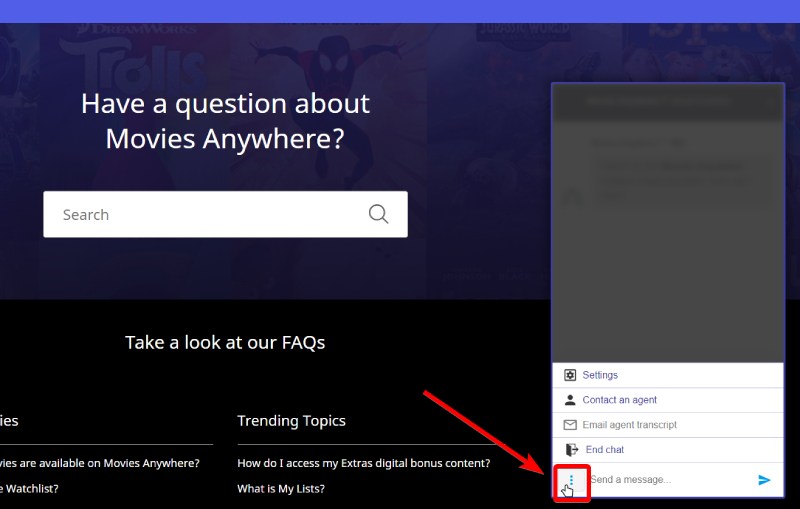Click the Have a question about heading

(x=225, y=121)
